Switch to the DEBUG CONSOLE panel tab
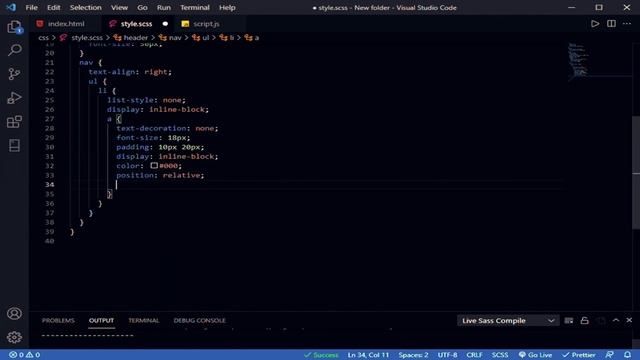The height and width of the screenshot is (360, 640). point(199,320)
